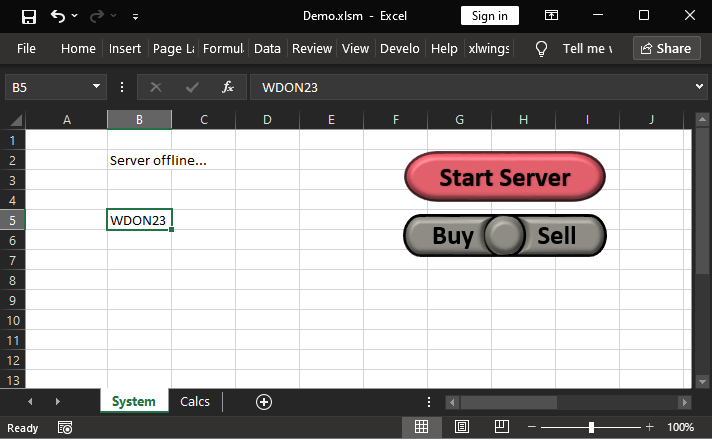Screen dimensions: 712x439
Task: Click the formula bar Cancel X icon
Action: tap(156, 87)
